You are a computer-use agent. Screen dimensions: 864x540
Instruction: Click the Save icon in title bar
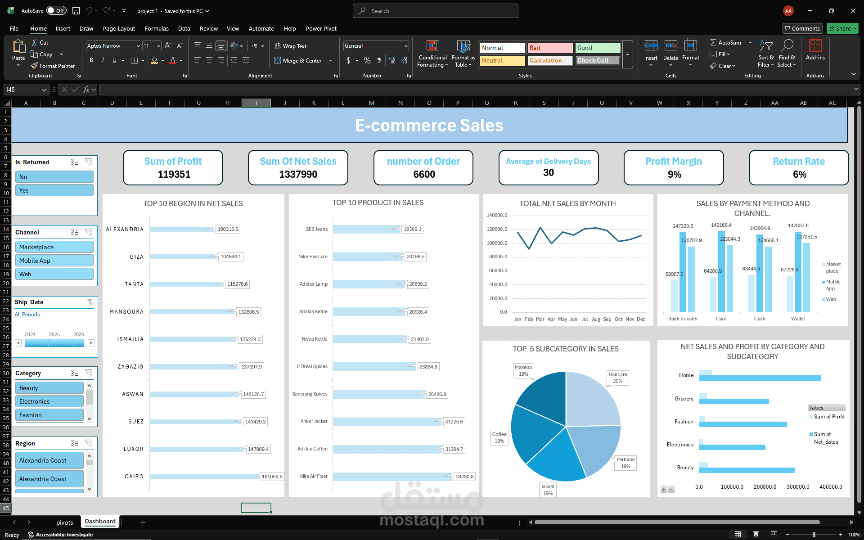75,10
